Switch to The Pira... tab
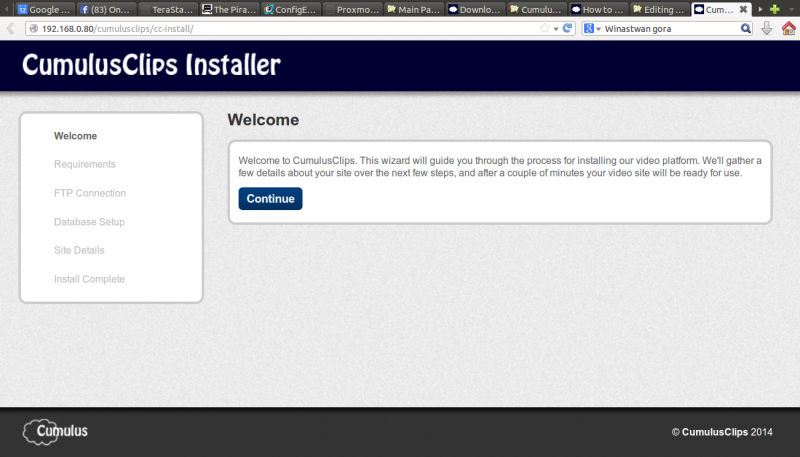The image size is (800, 457). [230, 9]
